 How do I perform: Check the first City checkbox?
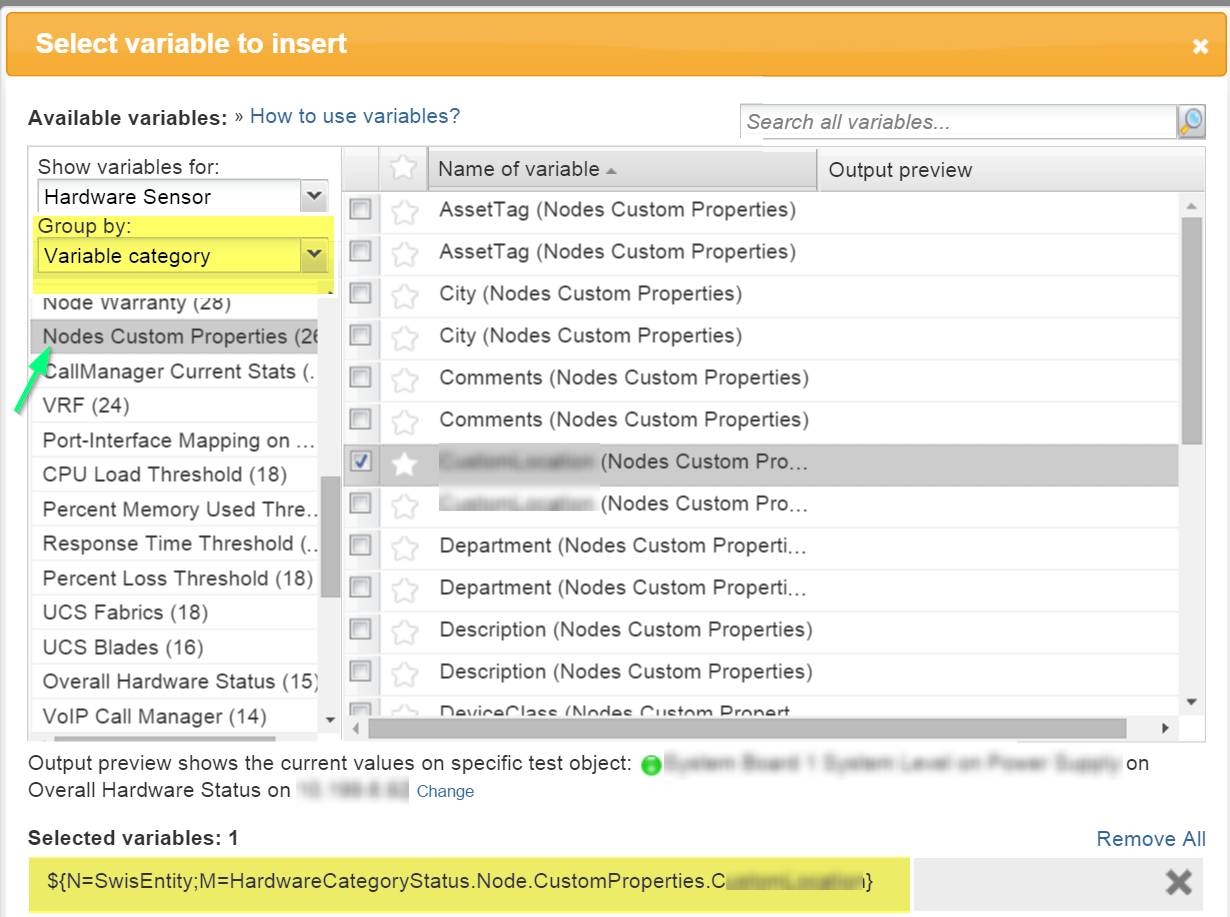pos(360,293)
